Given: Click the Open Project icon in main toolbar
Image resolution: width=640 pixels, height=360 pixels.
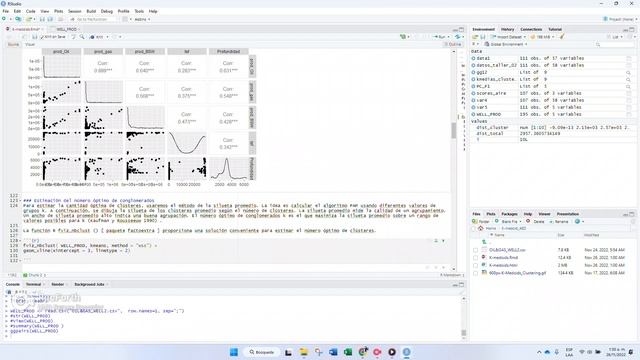Looking at the screenshot, I should pyautogui.click(x=29, y=19).
